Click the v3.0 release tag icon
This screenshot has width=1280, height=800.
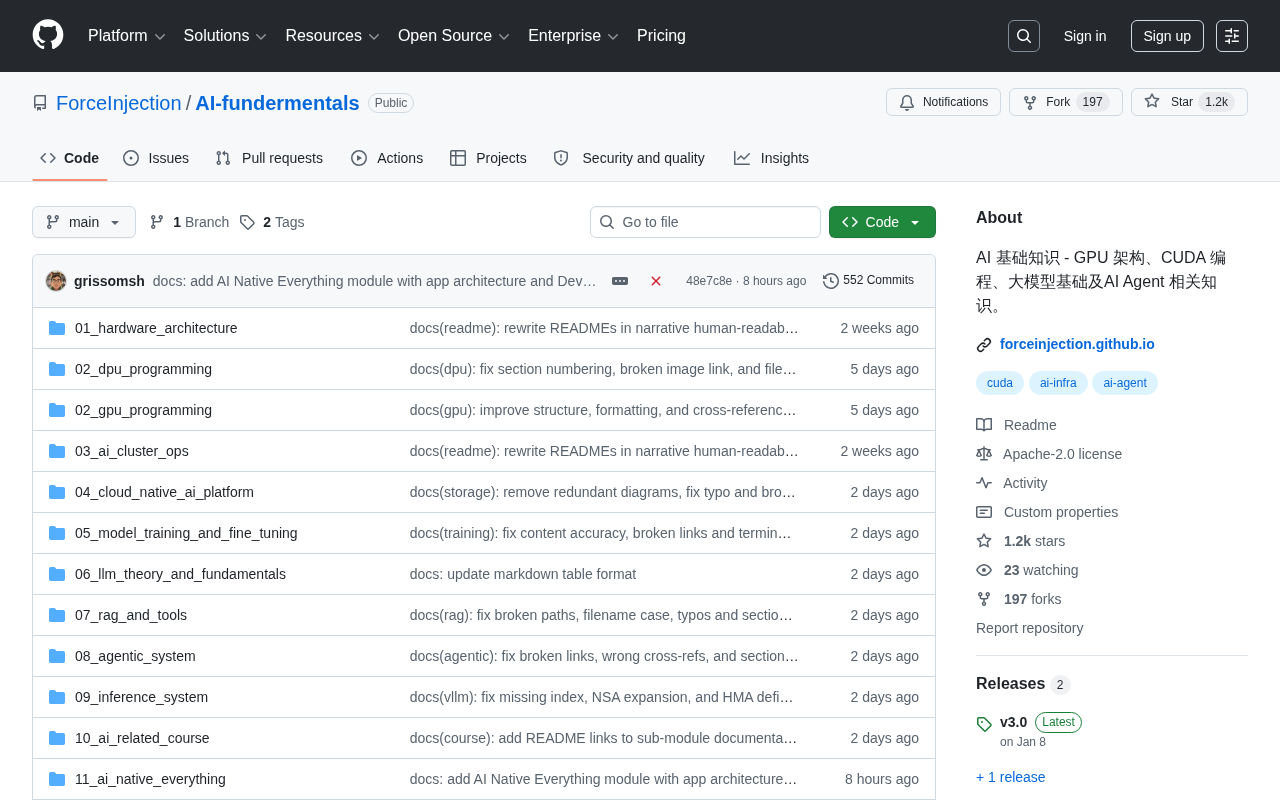(x=984, y=724)
